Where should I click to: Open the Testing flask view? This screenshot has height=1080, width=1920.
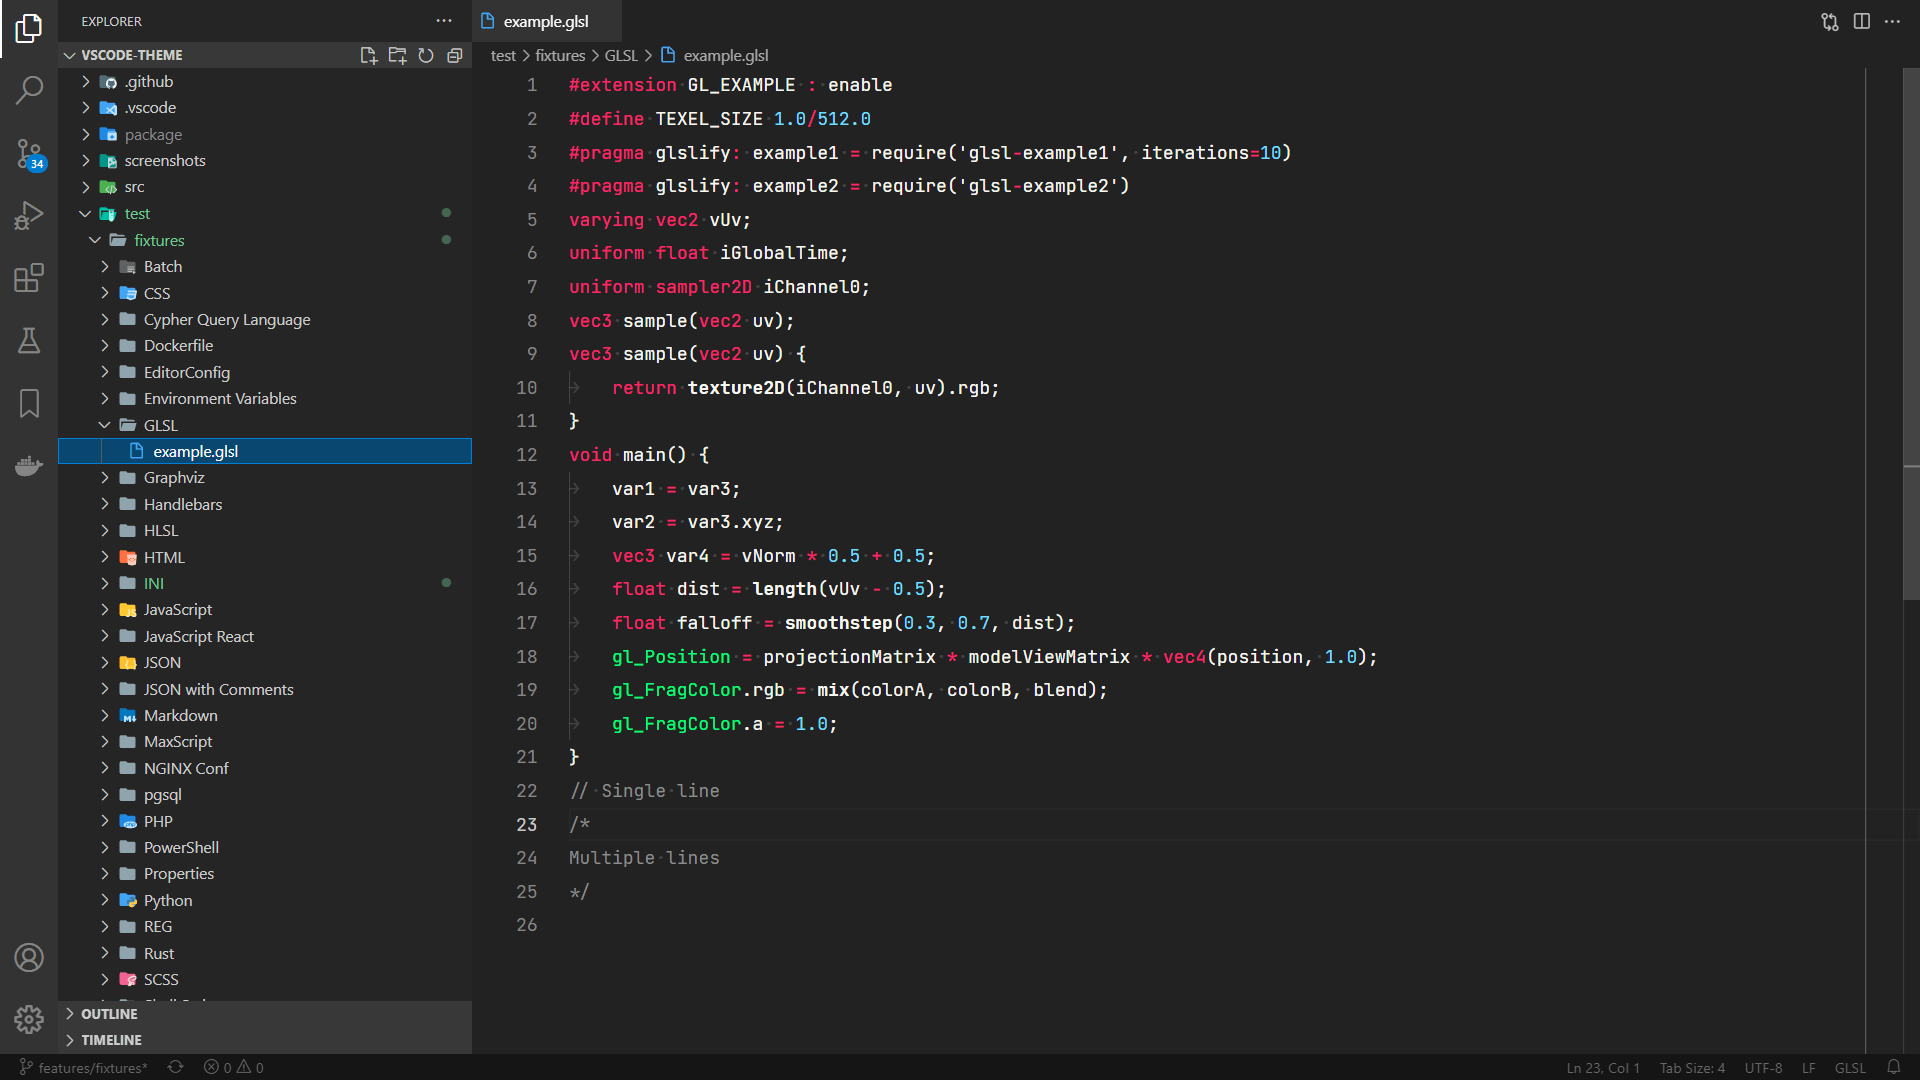tap(29, 341)
